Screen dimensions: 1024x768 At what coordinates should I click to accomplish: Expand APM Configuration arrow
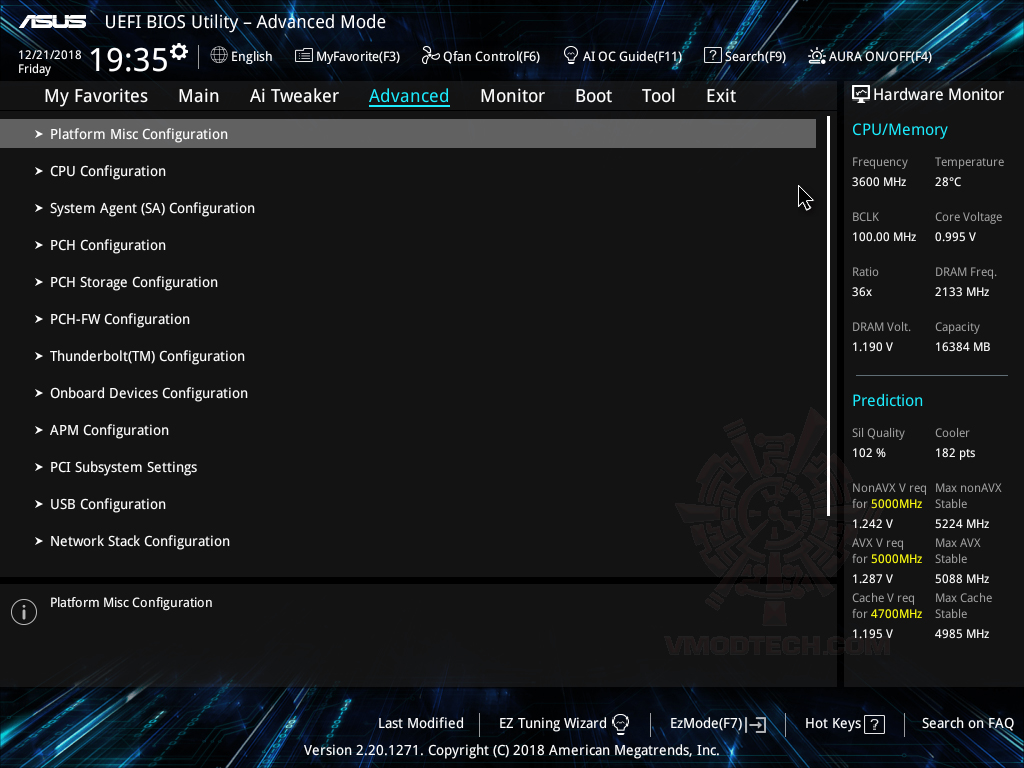tap(39, 430)
